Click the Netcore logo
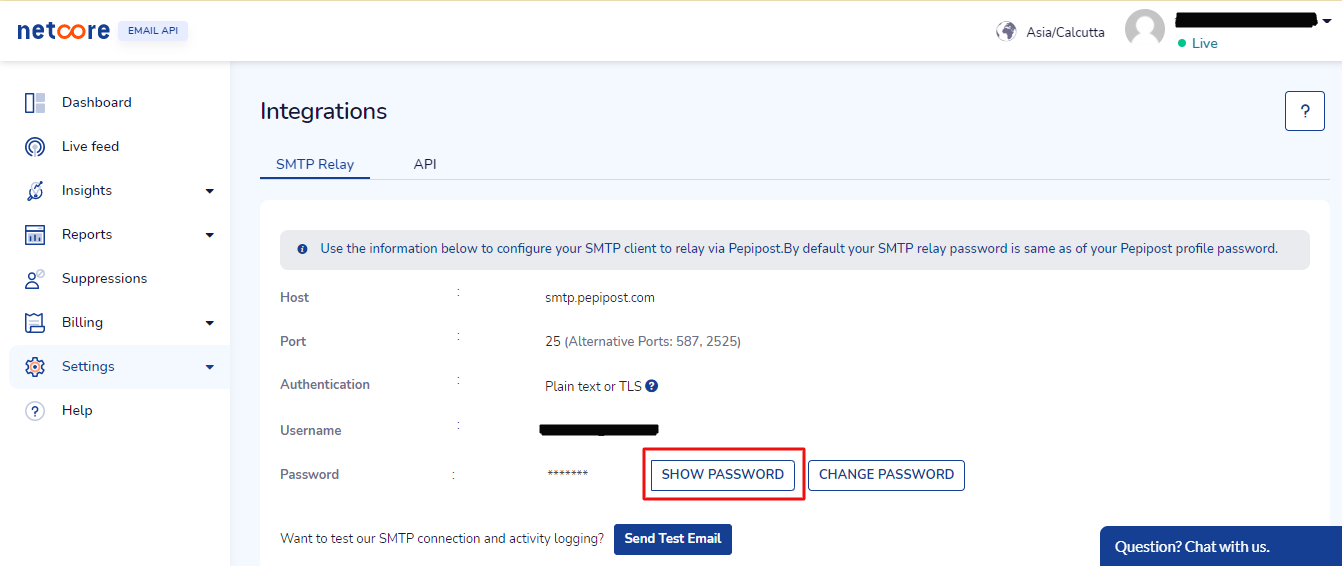The height and width of the screenshot is (566, 1342). click(x=63, y=31)
